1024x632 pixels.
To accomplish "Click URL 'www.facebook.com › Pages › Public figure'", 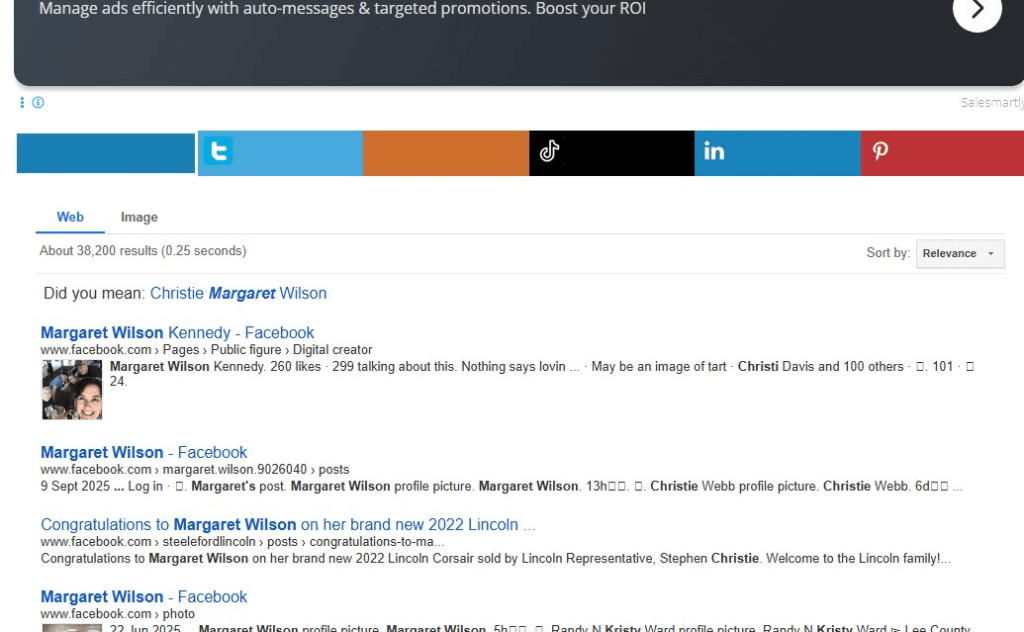I will point(206,350).
